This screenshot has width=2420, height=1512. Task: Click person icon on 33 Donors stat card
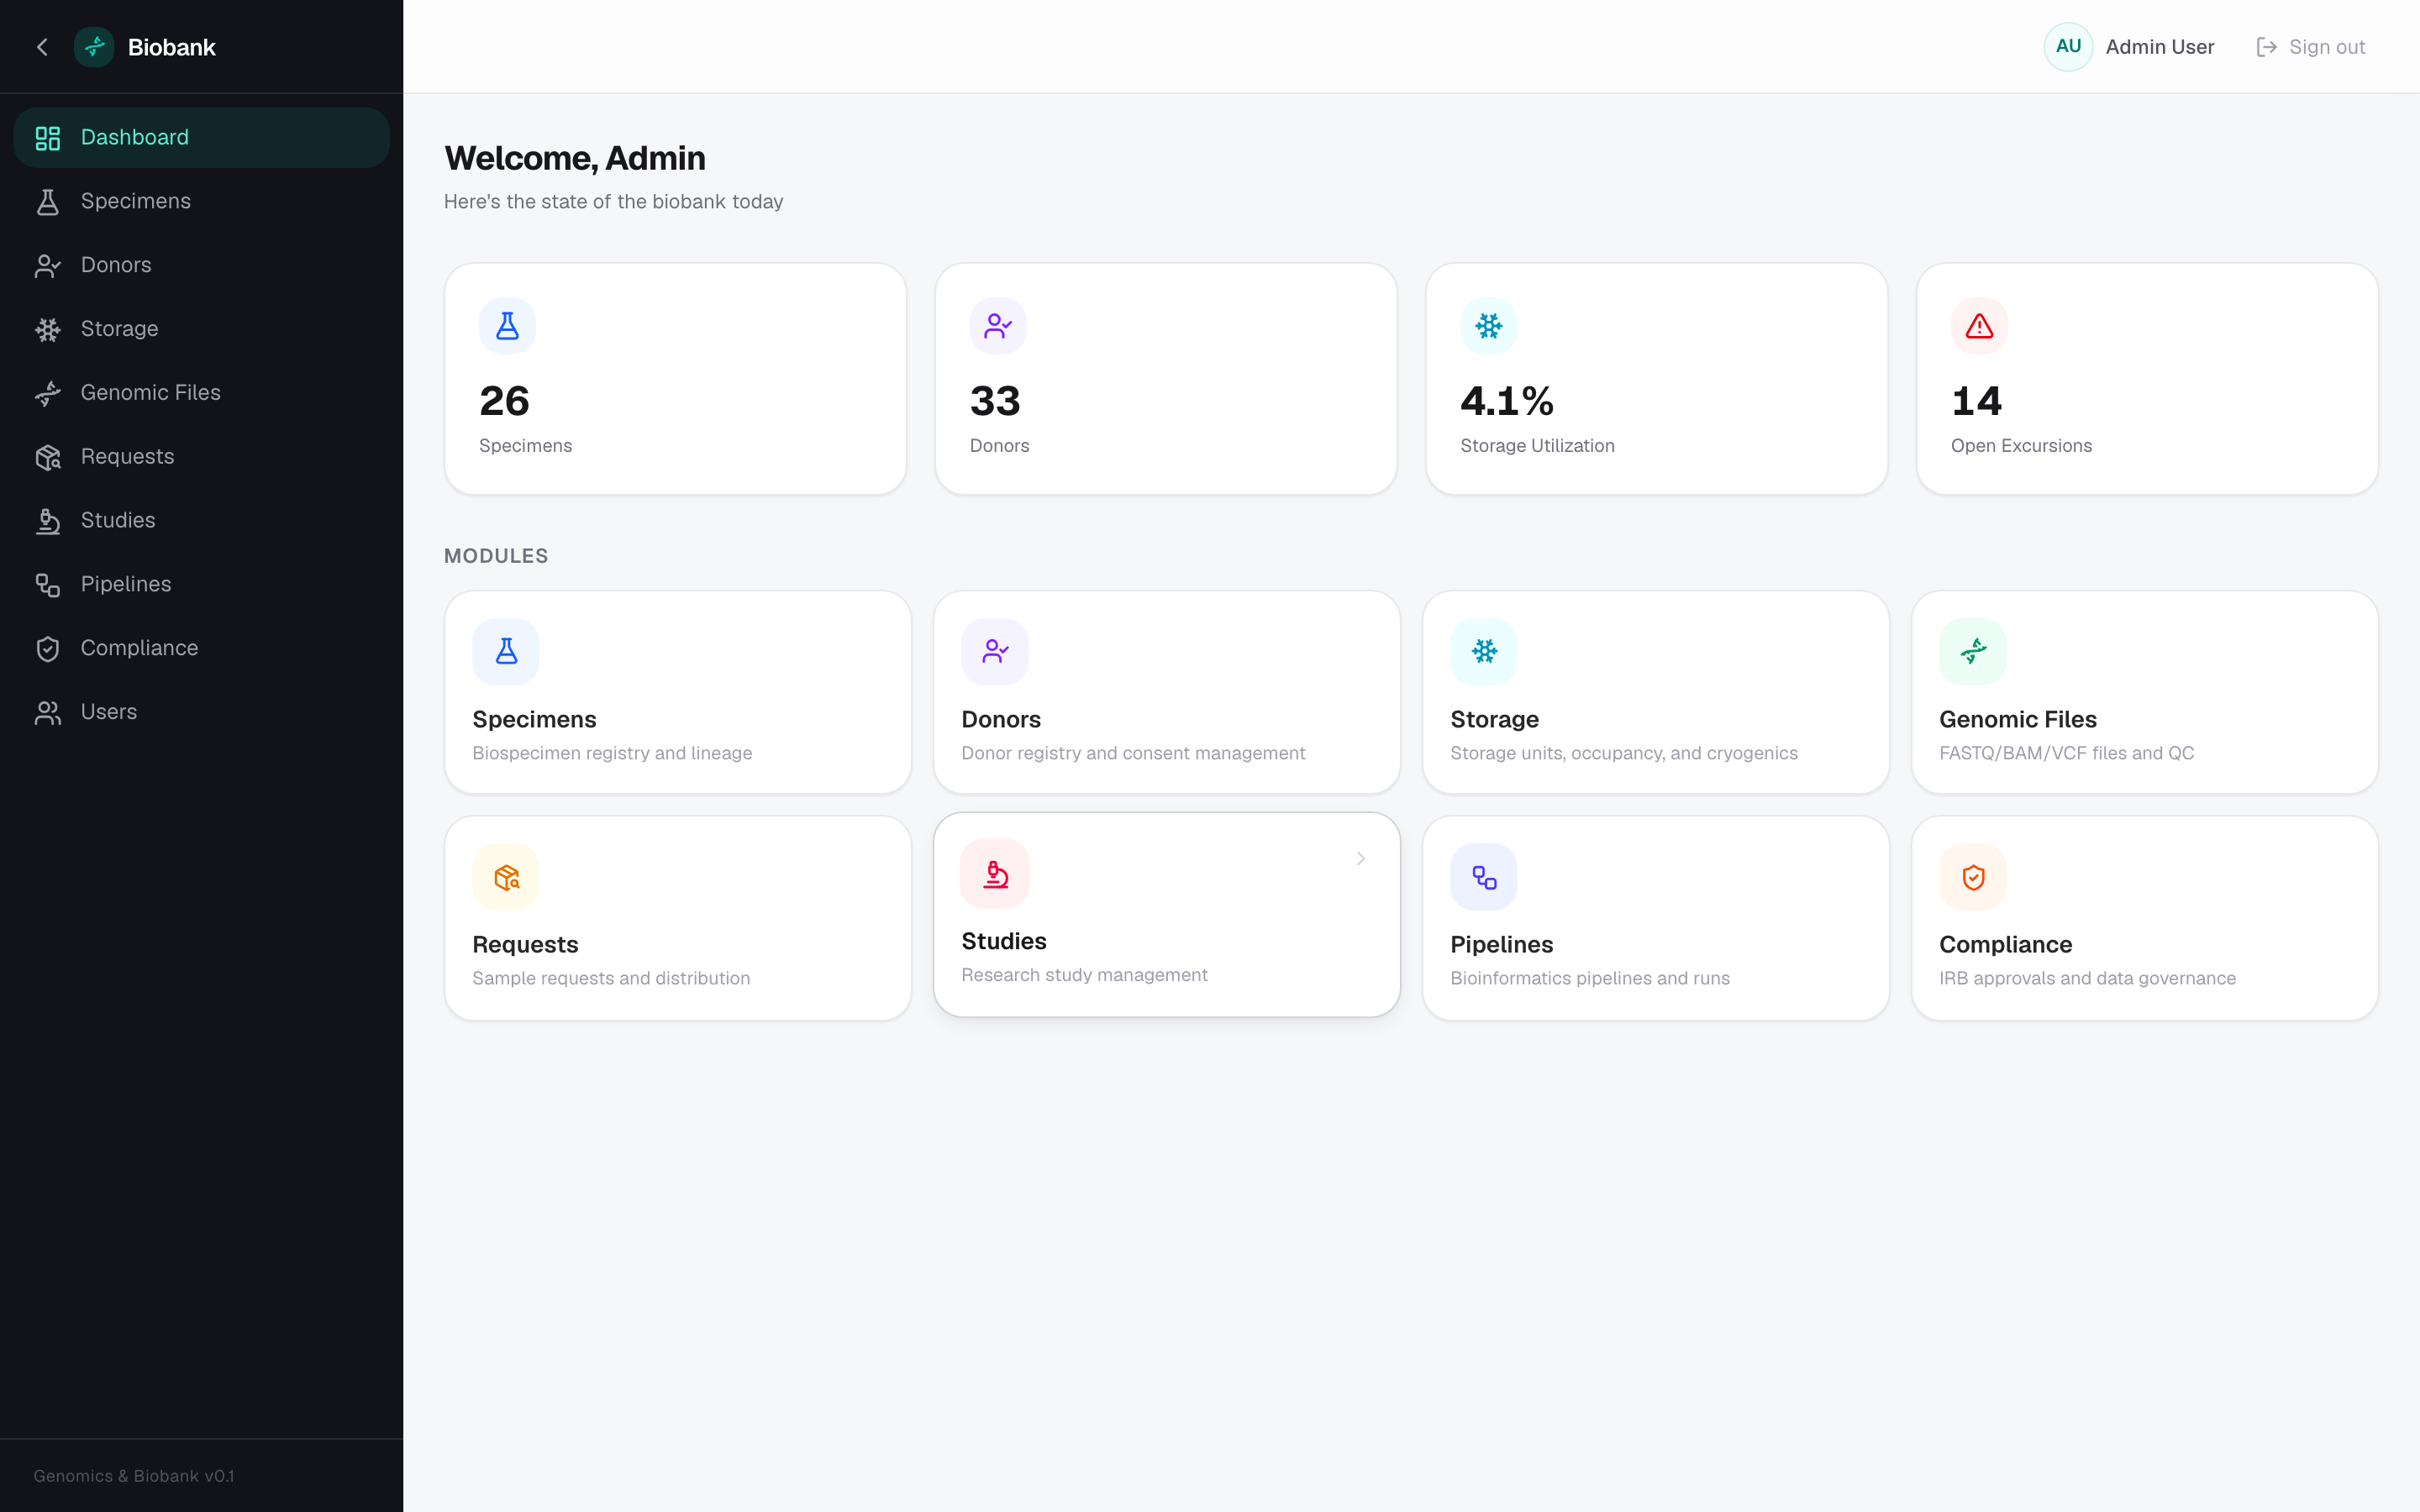coord(998,326)
